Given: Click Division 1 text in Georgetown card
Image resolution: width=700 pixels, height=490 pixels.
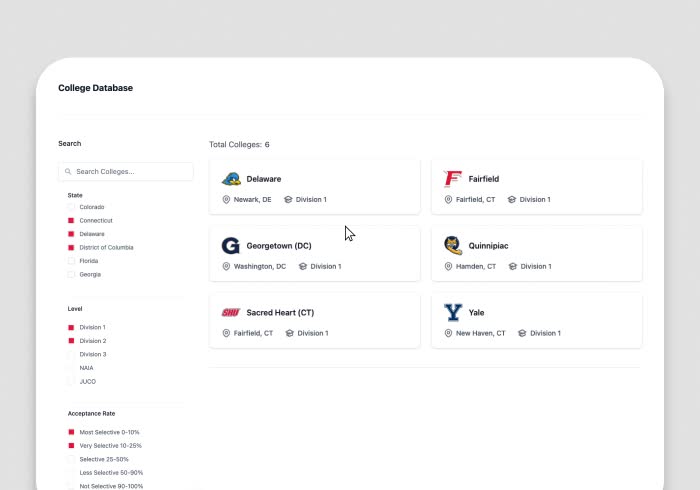Looking at the screenshot, I should point(326,266).
